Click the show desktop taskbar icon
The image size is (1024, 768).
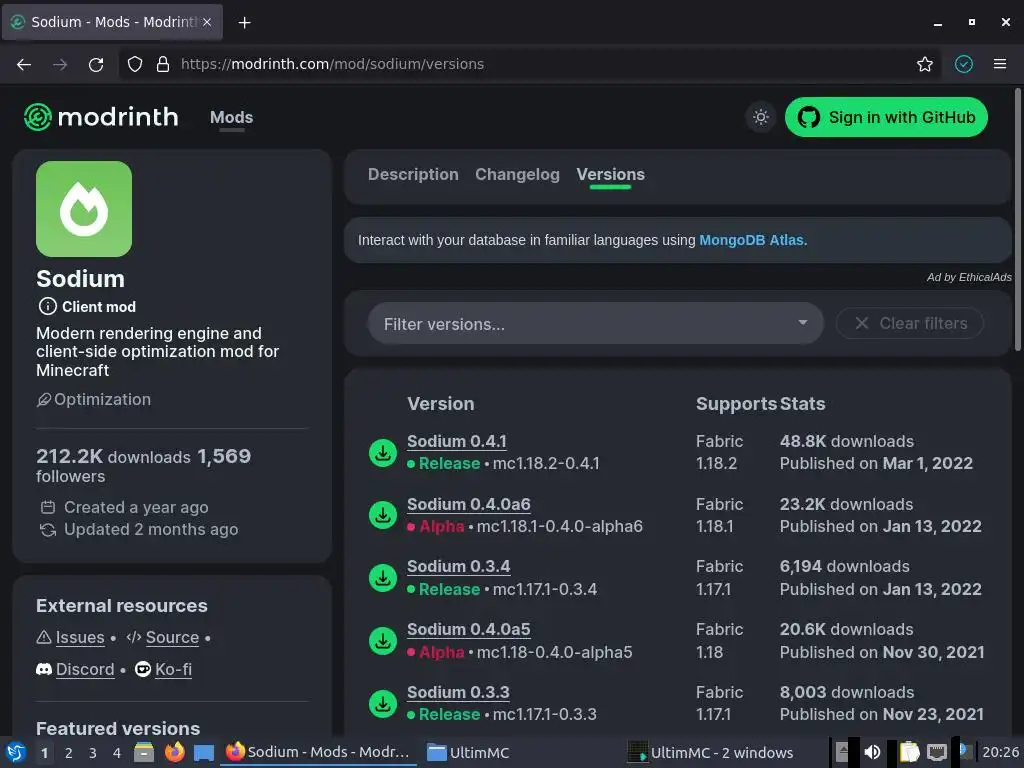click(x=204, y=752)
